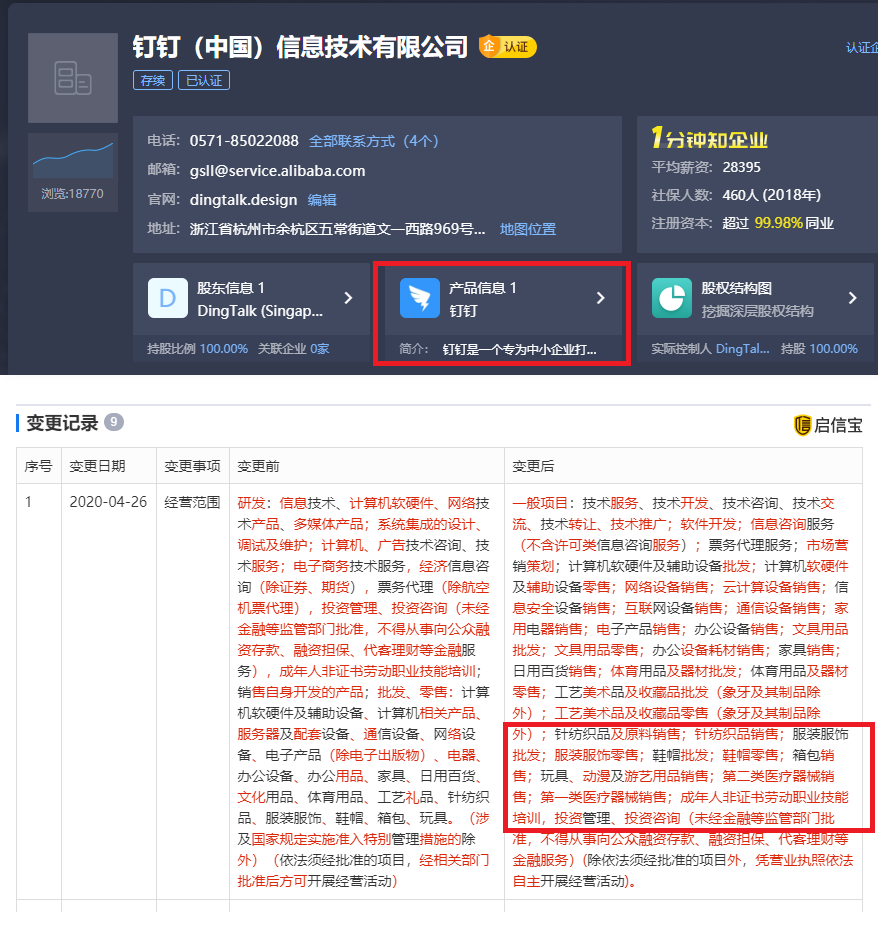Click the 持股比例 100.00% value
The image size is (878, 934).
pyautogui.click(x=223, y=348)
